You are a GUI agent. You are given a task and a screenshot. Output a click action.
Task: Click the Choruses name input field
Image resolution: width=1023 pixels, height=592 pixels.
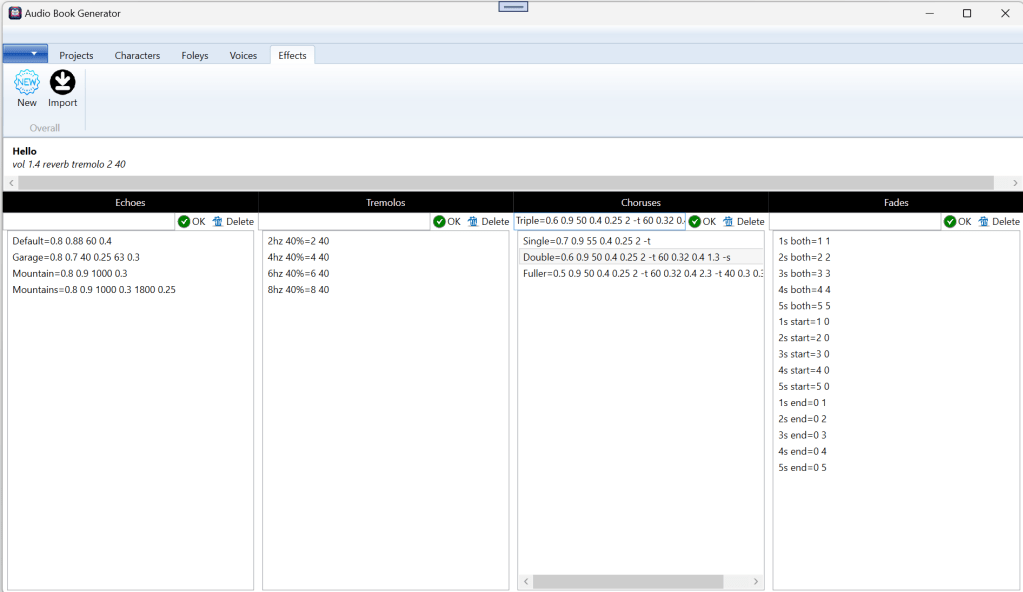click(600, 221)
